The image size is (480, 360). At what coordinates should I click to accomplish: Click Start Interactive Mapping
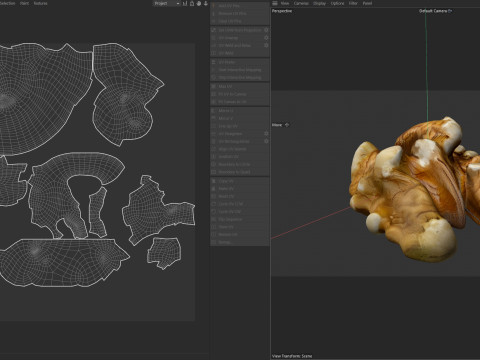(x=240, y=70)
